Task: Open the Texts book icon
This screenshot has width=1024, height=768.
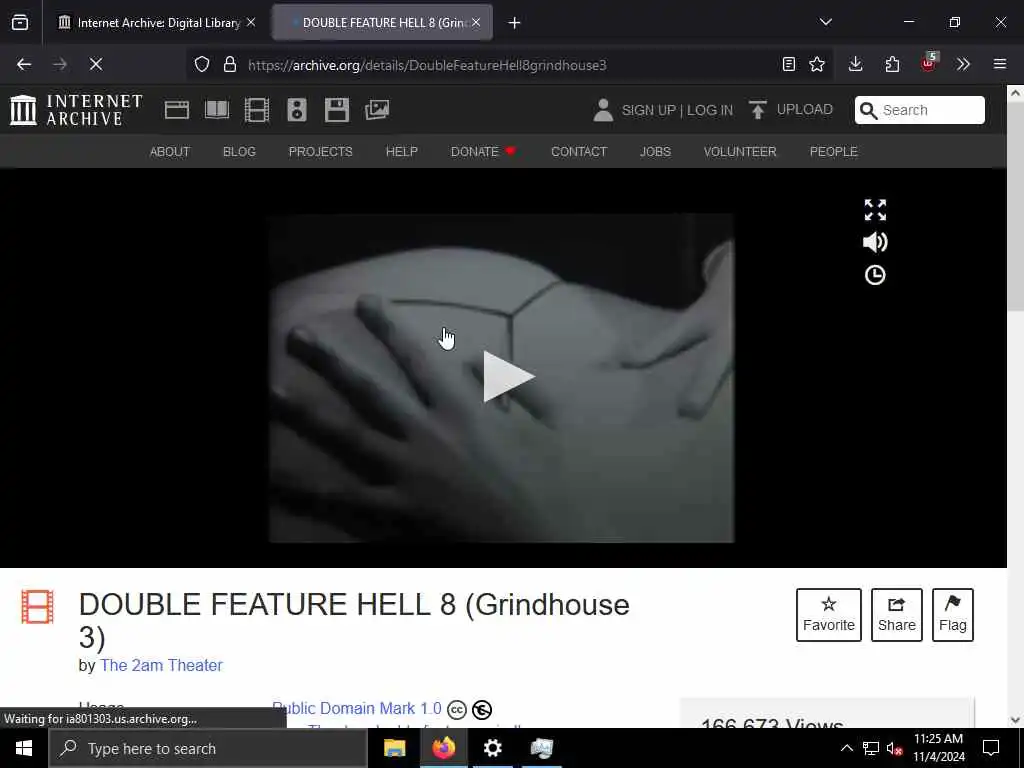Action: pos(217,110)
